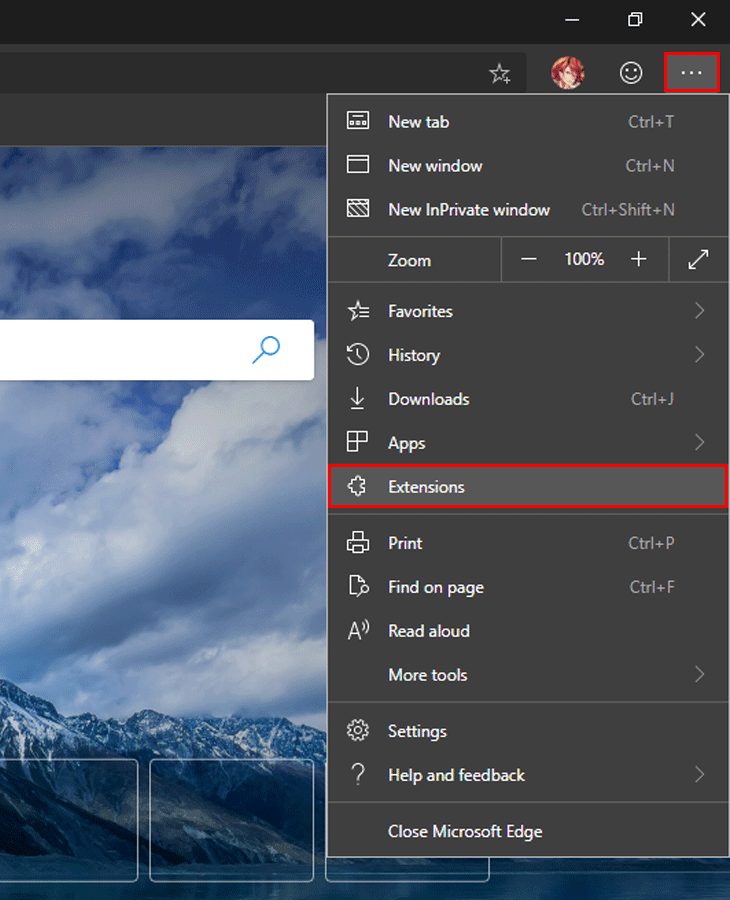Click the Ctrl+P shortcut text
The height and width of the screenshot is (900, 730).
click(651, 542)
